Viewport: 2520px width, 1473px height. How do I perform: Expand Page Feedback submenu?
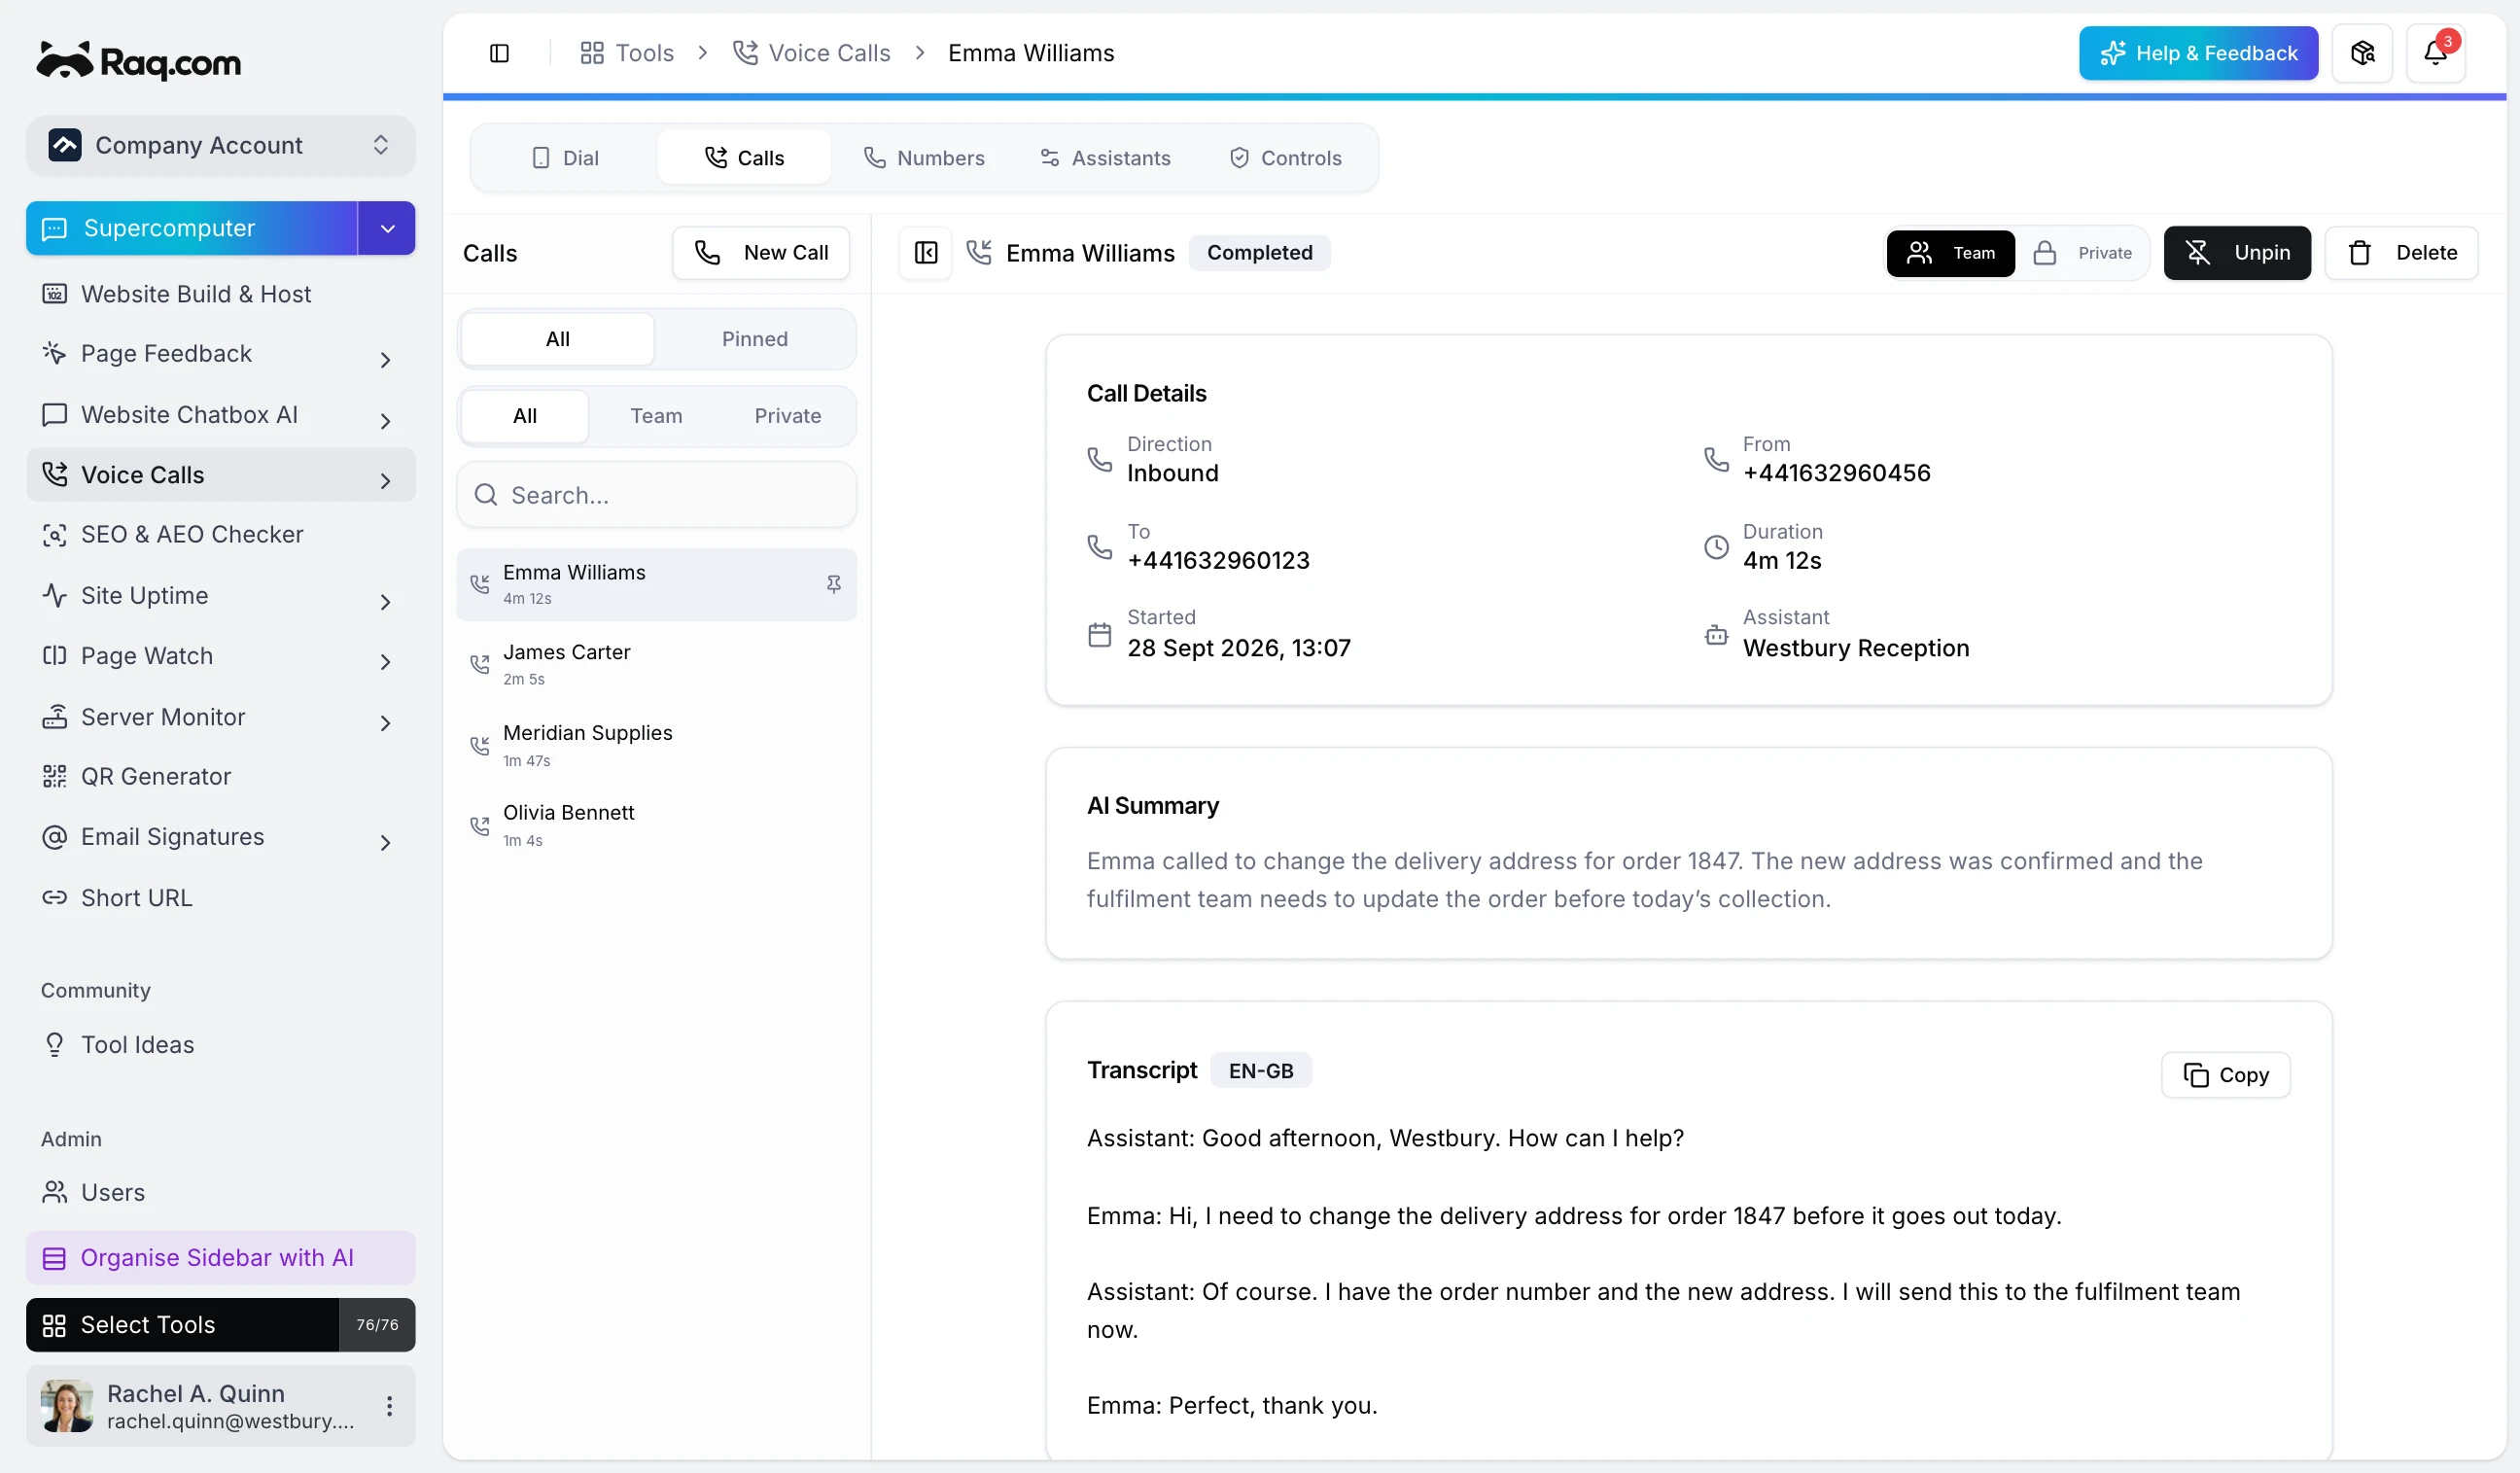click(385, 360)
